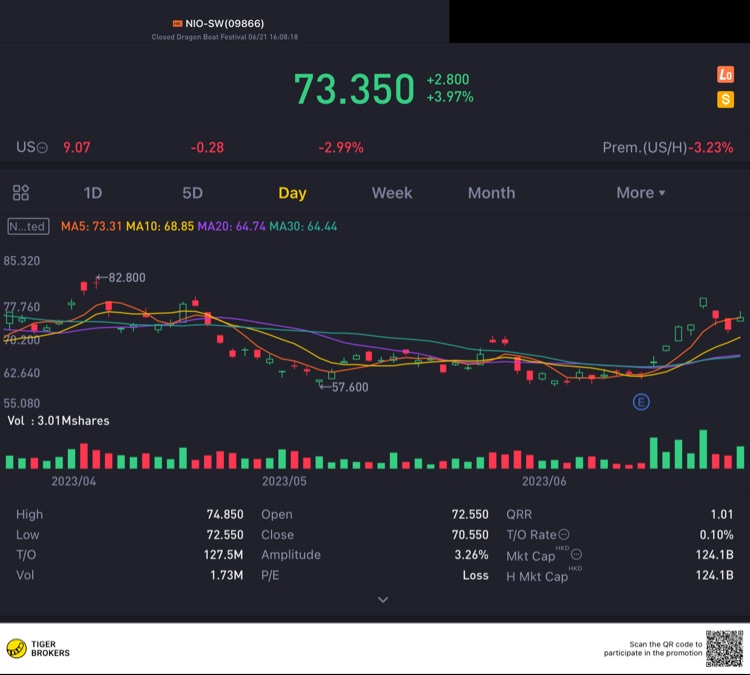The width and height of the screenshot is (750, 675).
Task: Click the HK flag icon by NIO-SW
Action: point(177,23)
